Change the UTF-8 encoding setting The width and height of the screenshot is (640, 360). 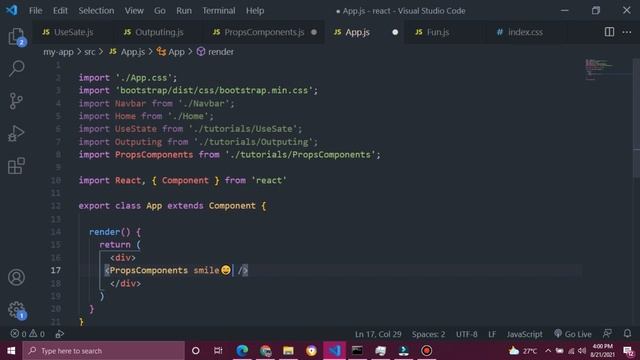tap(467, 334)
